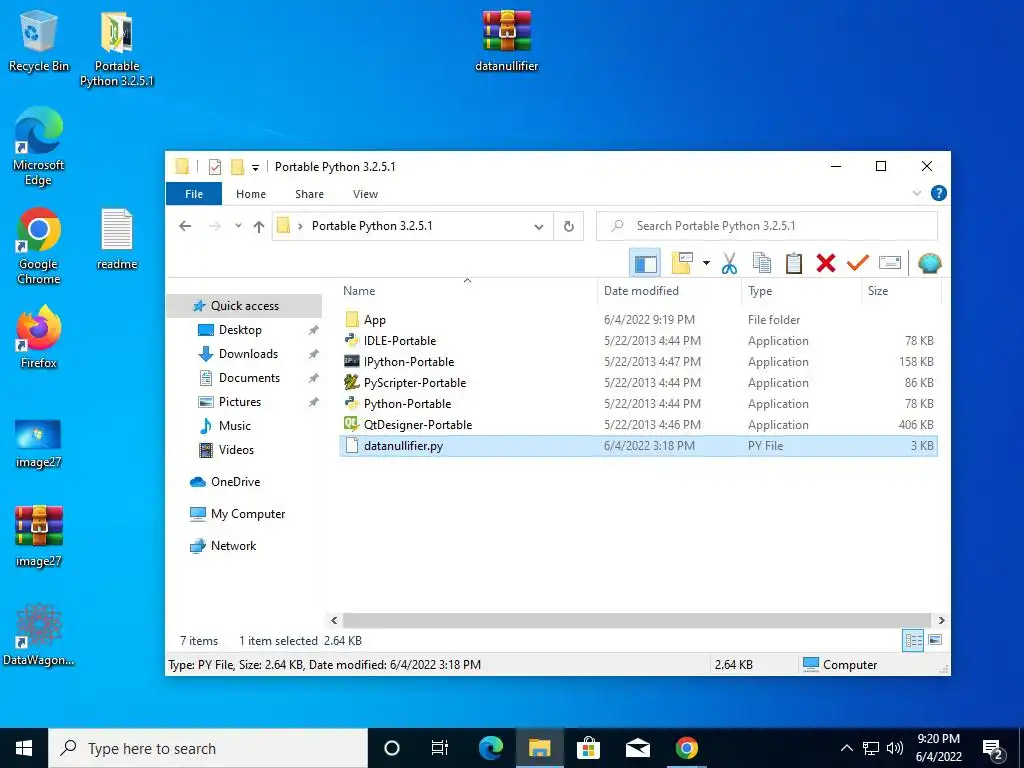Switch to the View ribbon tab
This screenshot has height=768, width=1024.
click(x=365, y=194)
